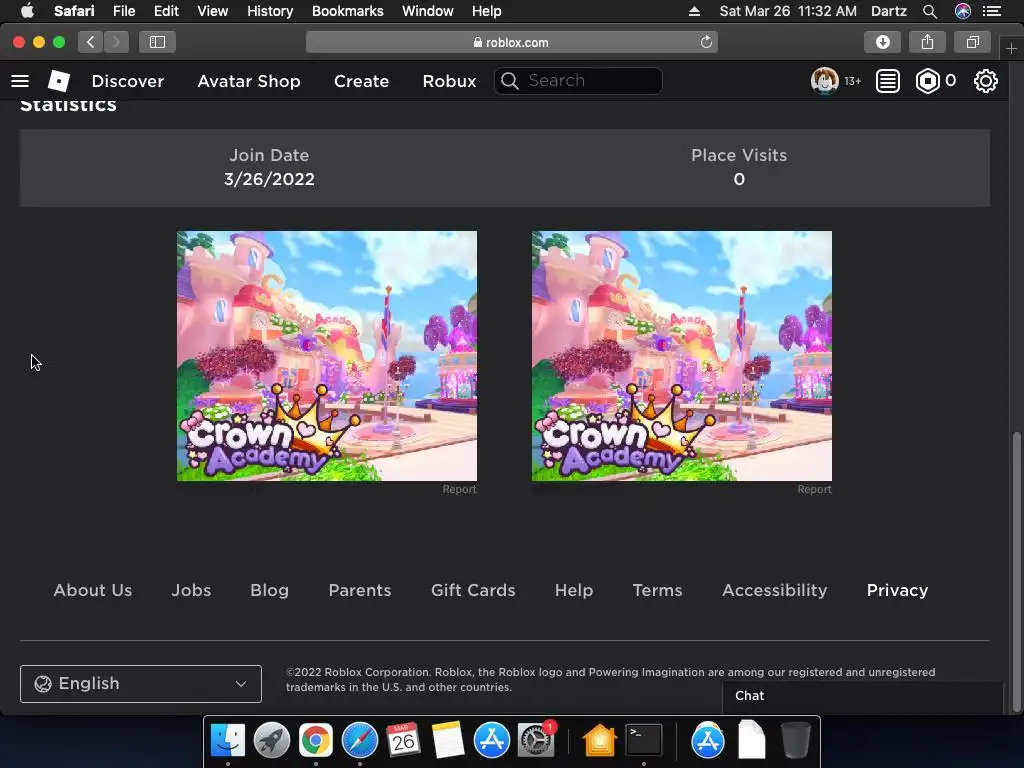Image resolution: width=1024 pixels, height=768 pixels.
Task: Open the Parents footer link
Action: (360, 590)
